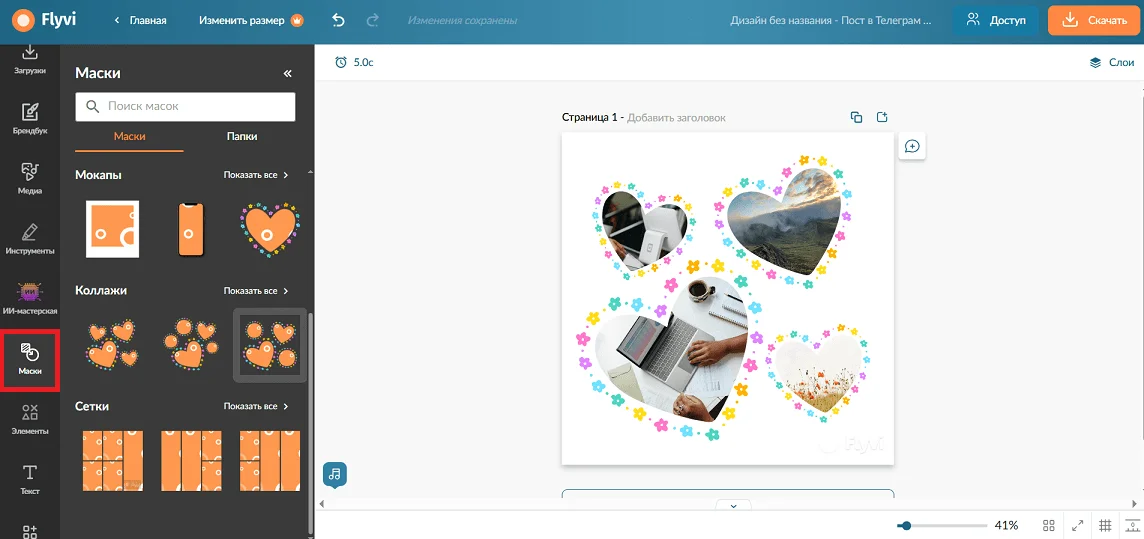Open the Элементы sidebar panel
This screenshot has width=1144, height=539.
coord(30,419)
